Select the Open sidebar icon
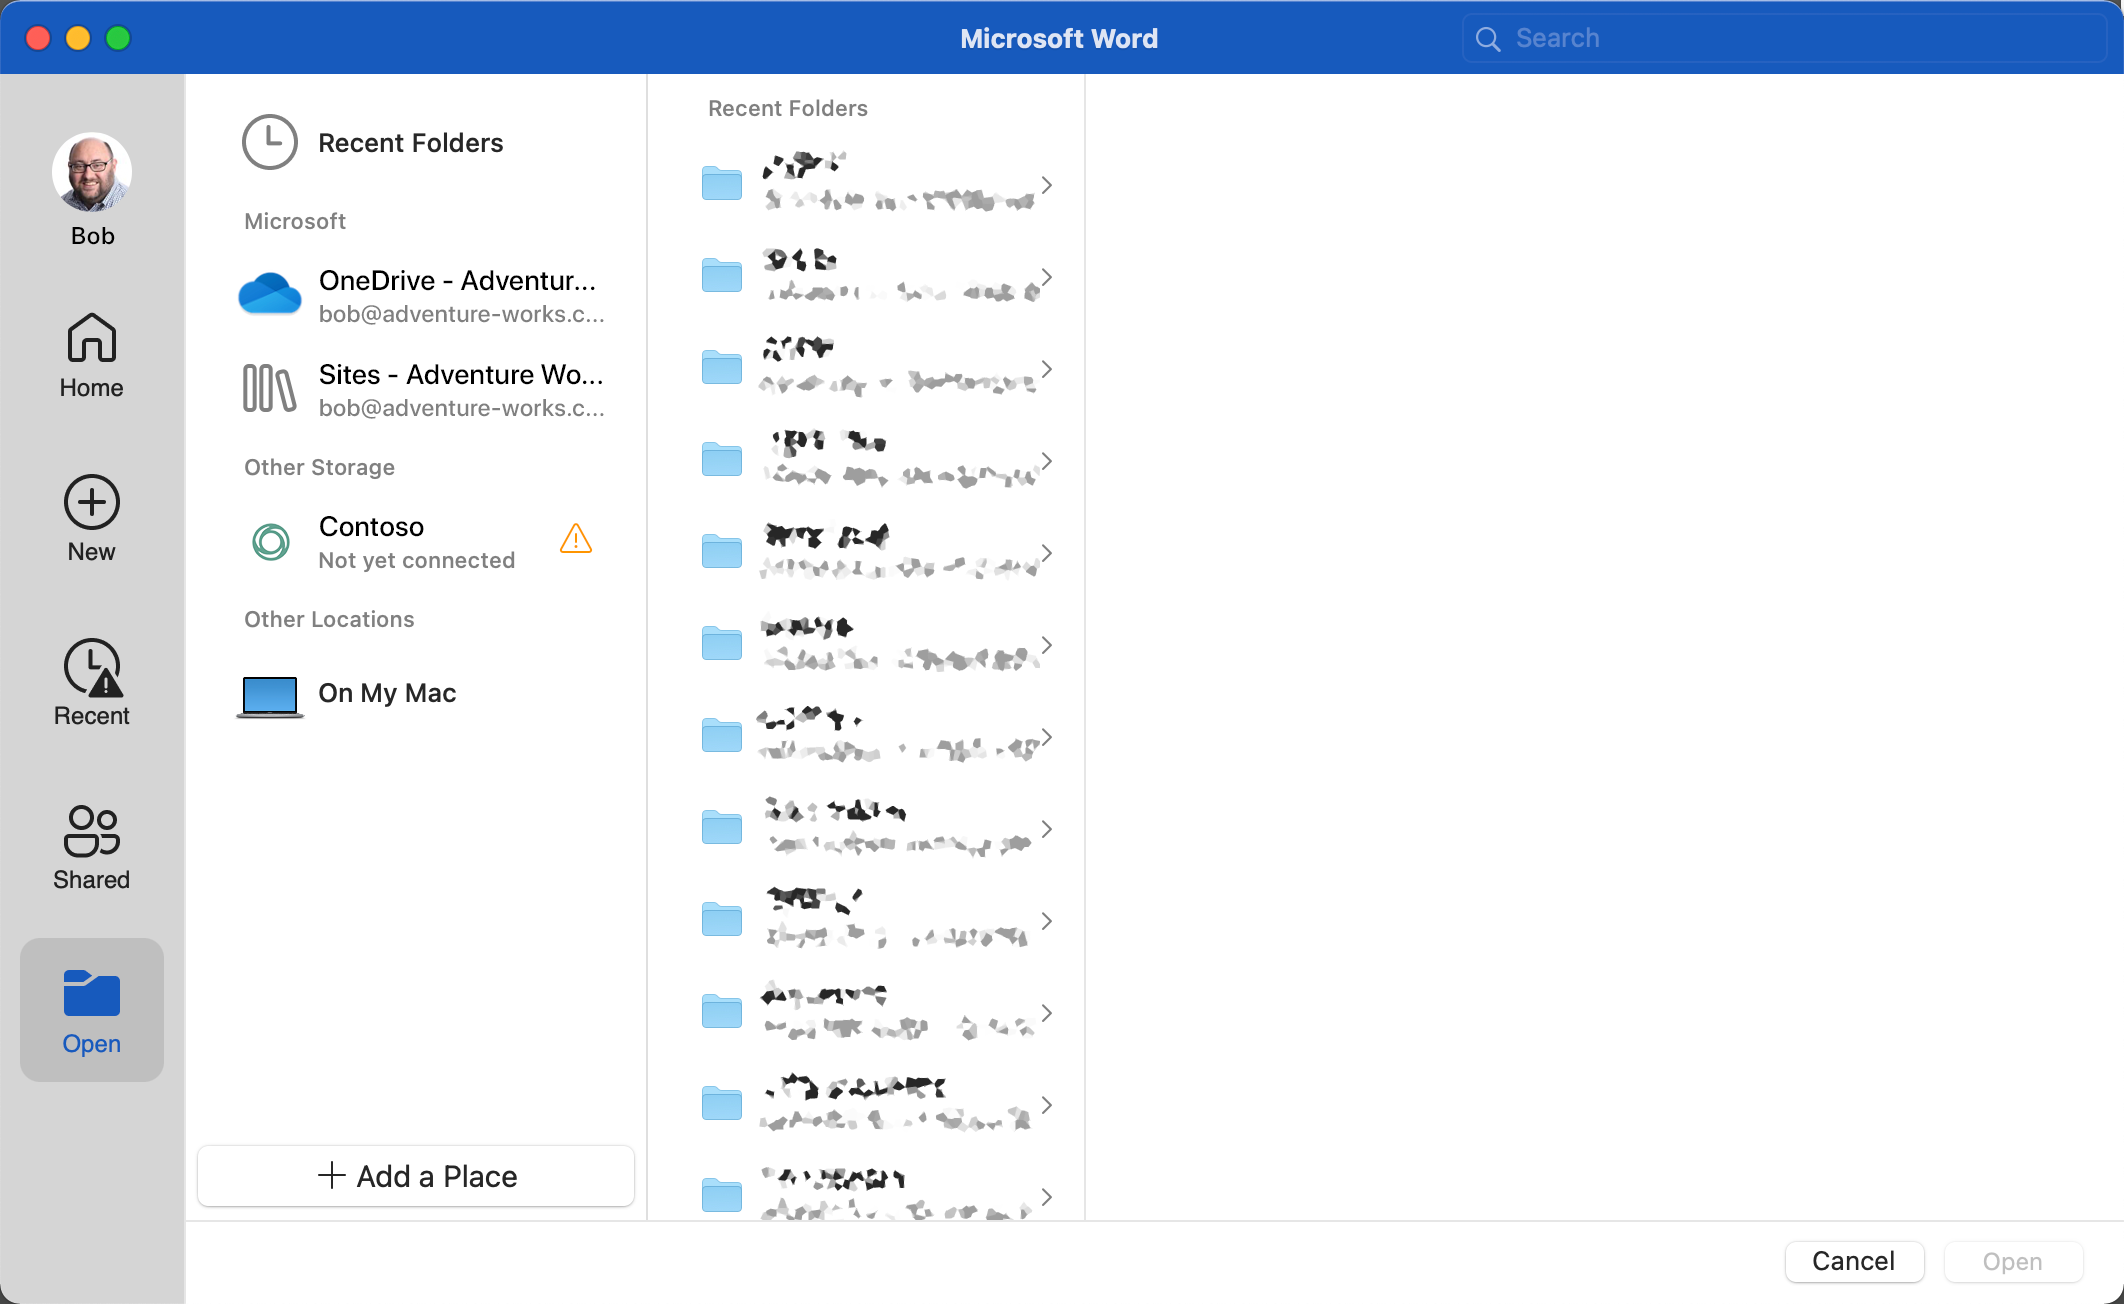2124x1304 pixels. (x=91, y=1009)
